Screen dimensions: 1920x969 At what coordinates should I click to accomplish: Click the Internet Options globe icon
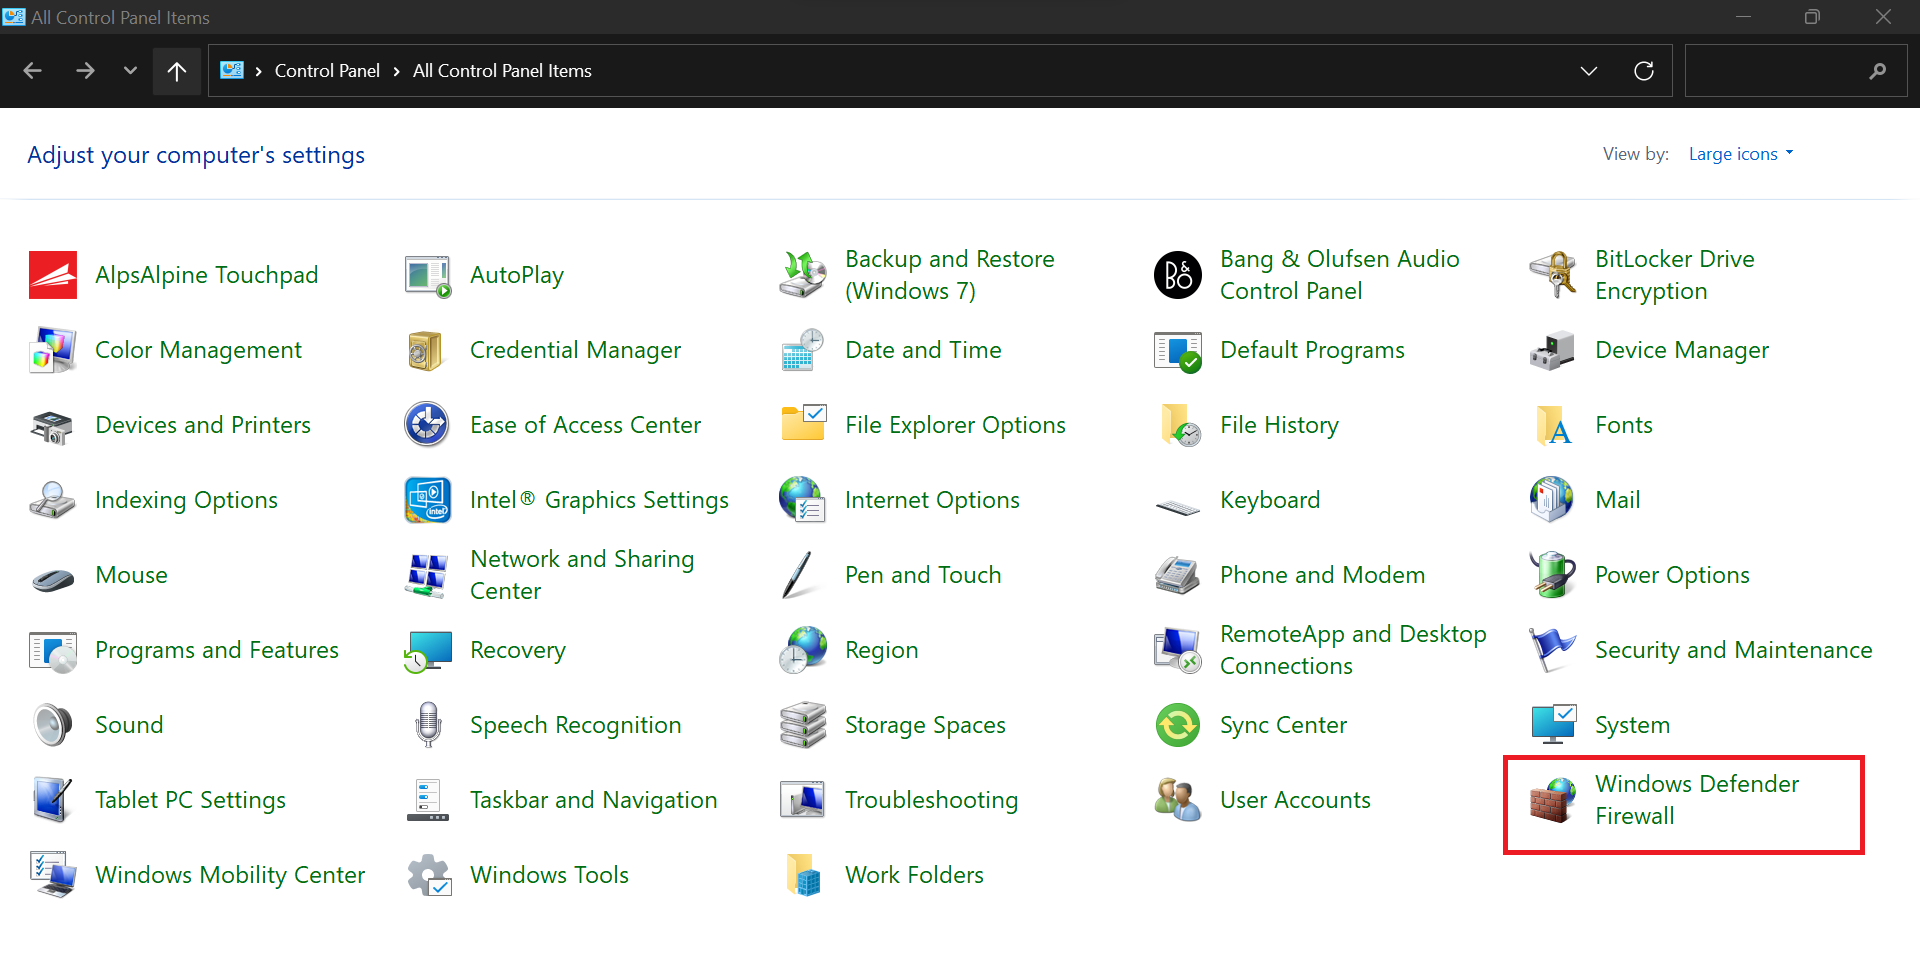pyautogui.click(x=803, y=500)
